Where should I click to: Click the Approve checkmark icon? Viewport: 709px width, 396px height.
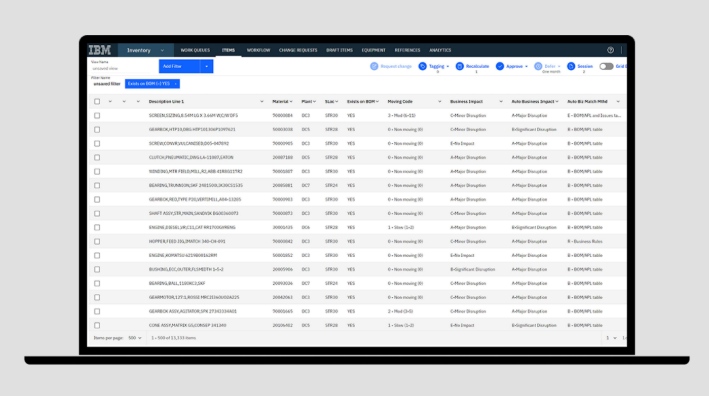(x=500, y=66)
